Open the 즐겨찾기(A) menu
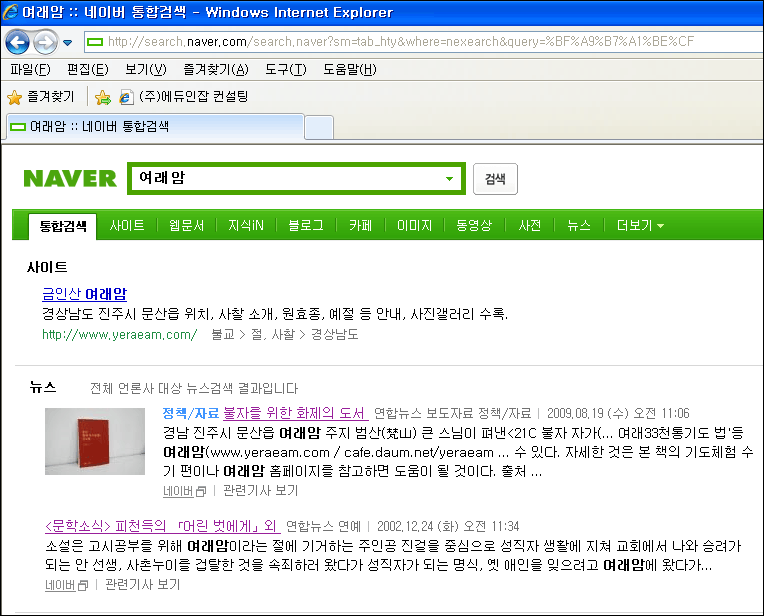This screenshot has height=616, width=764. pos(216,70)
